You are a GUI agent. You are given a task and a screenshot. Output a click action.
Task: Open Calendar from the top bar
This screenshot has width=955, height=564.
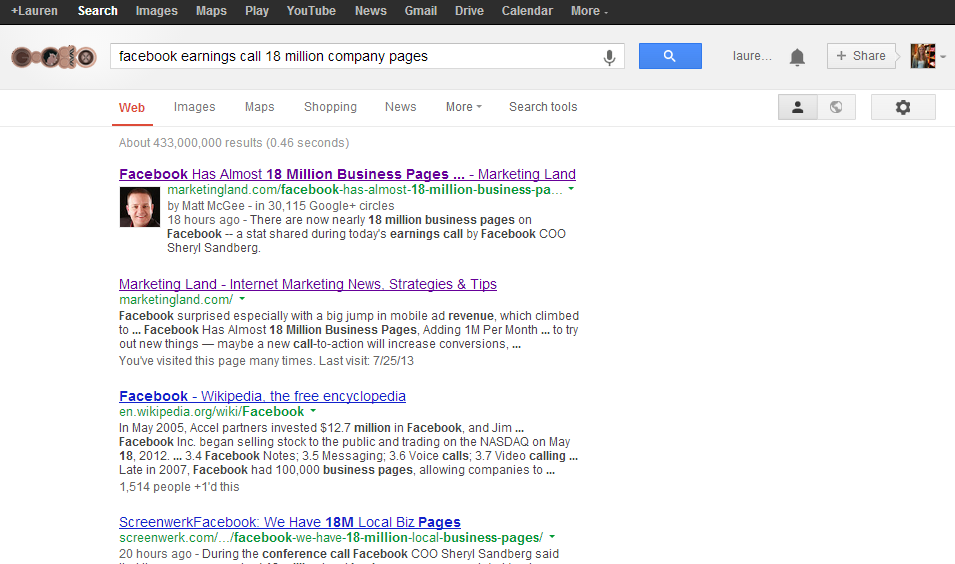click(x=527, y=11)
